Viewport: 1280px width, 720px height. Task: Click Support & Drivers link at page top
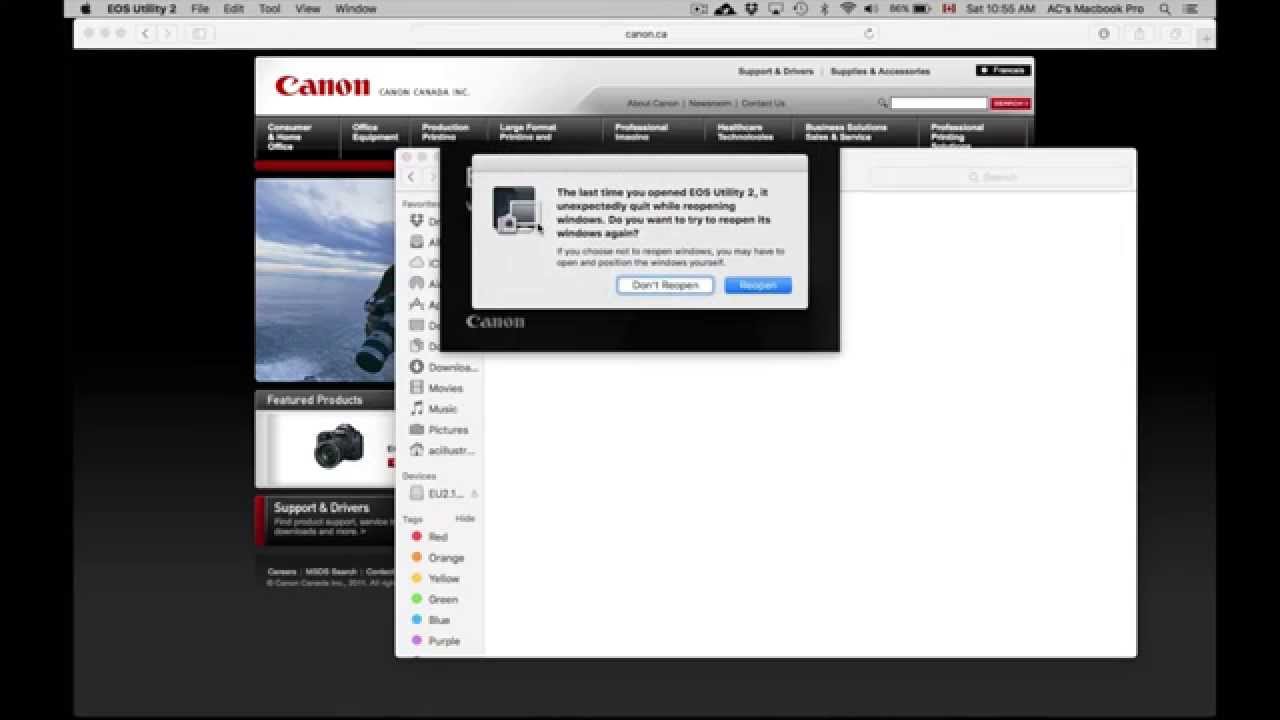(776, 71)
